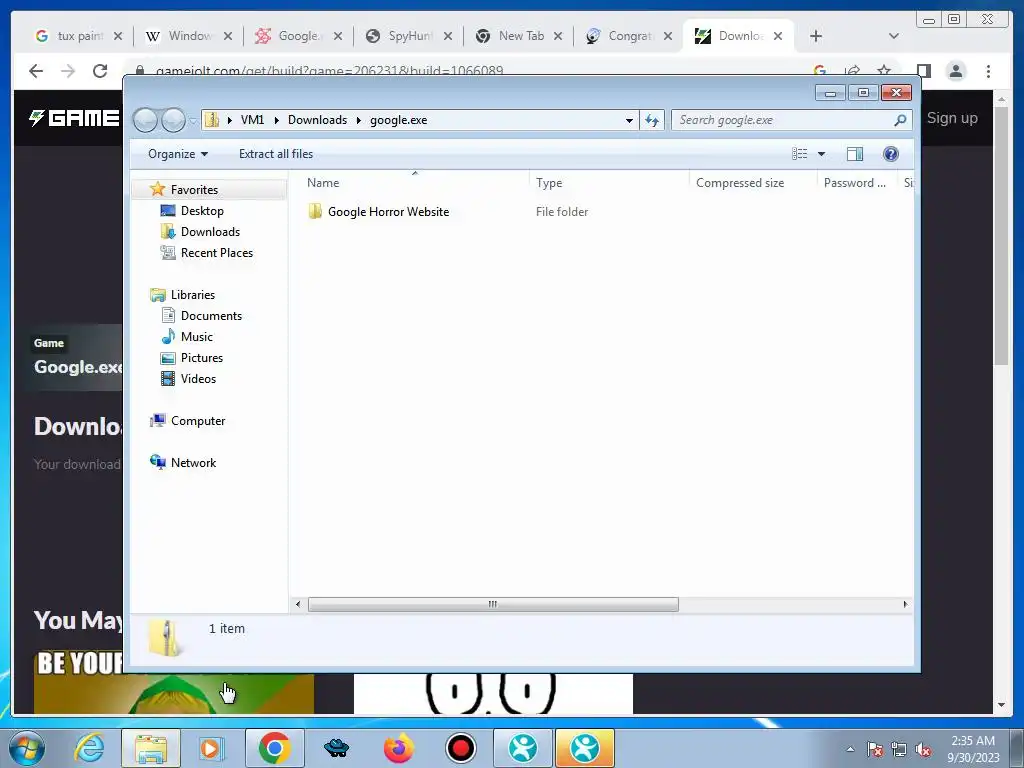Screen dimensions: 1024x768
Task: Open Chrome three-dot menu
Action: [988, 71]
